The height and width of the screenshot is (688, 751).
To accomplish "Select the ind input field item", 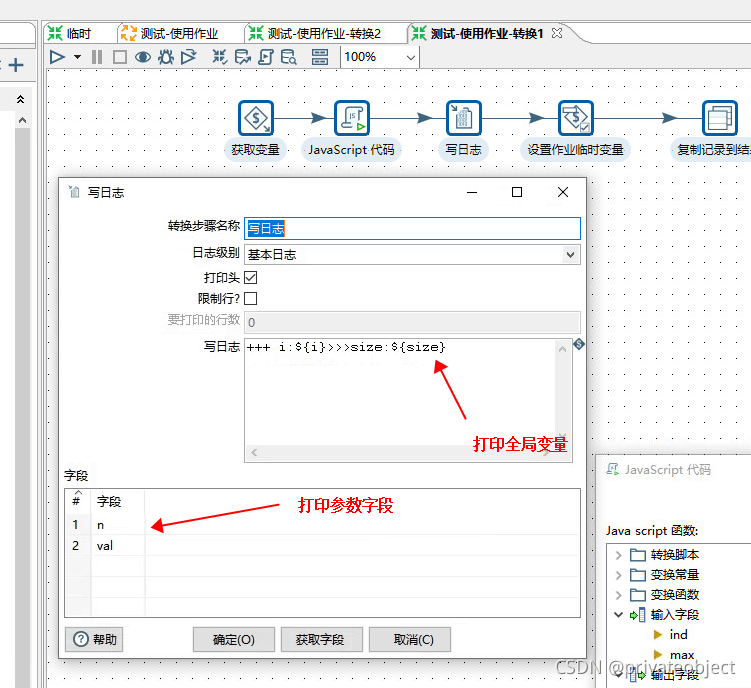I will [678, 635].
